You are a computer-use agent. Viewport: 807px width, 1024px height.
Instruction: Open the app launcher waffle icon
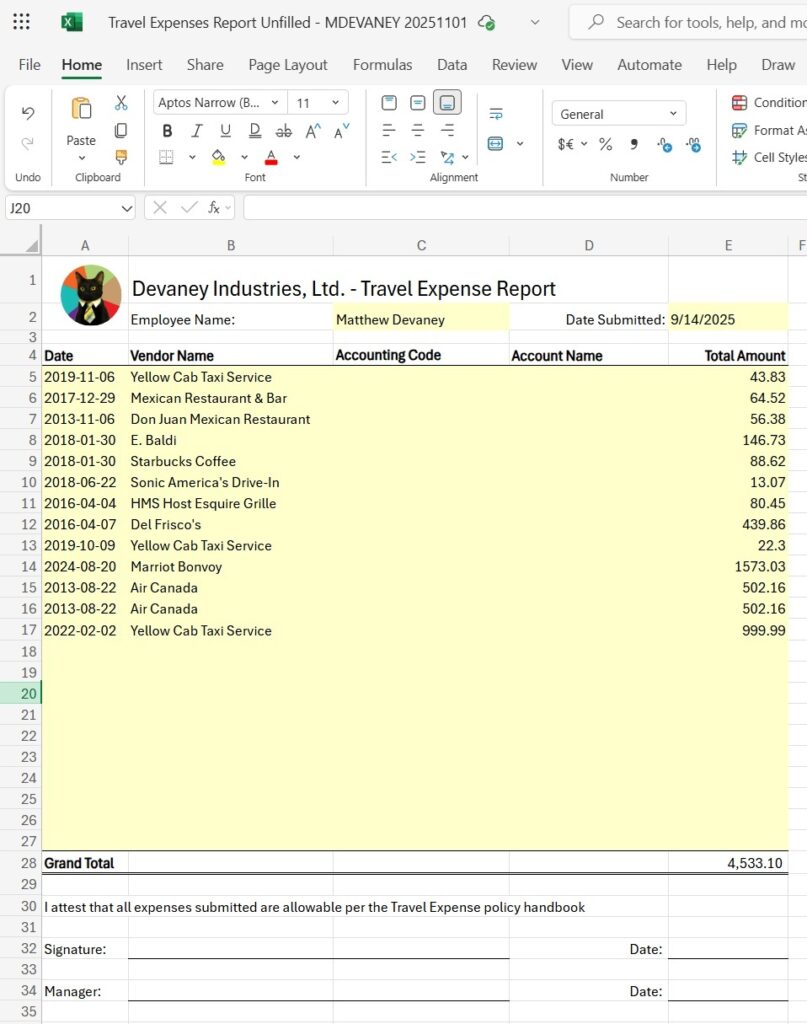[x=21, y=22]
